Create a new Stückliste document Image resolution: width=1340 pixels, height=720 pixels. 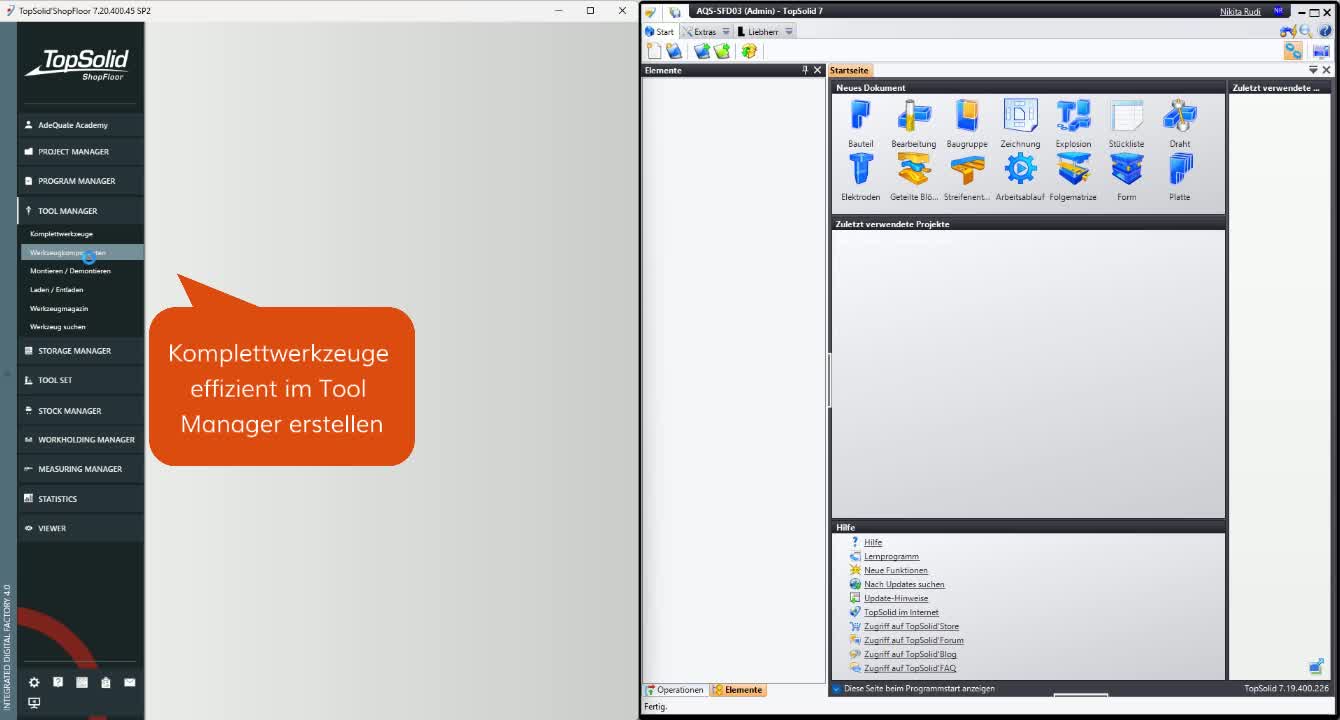pyautogui.click(x=1126, y=124)
